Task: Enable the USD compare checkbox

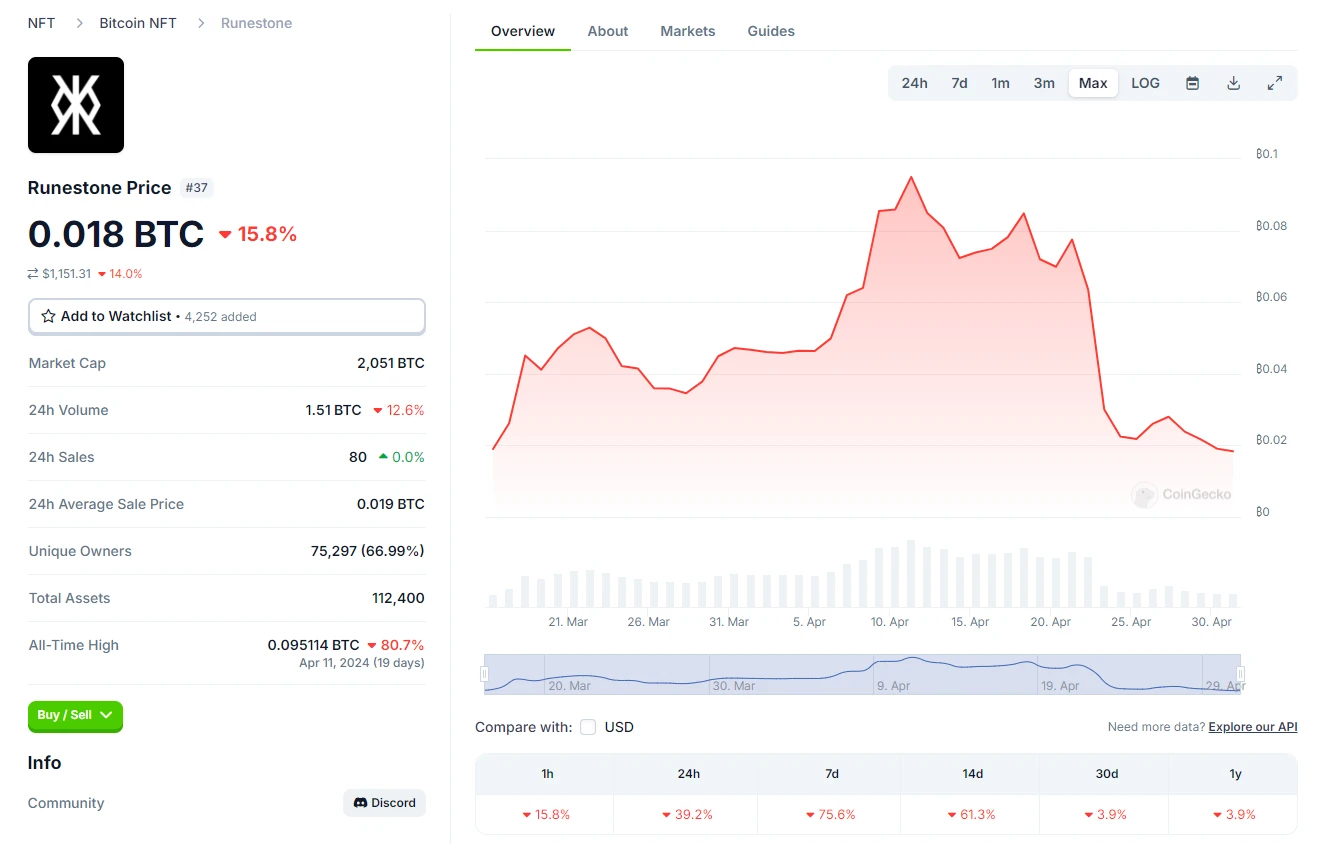Action: (588, 727)
